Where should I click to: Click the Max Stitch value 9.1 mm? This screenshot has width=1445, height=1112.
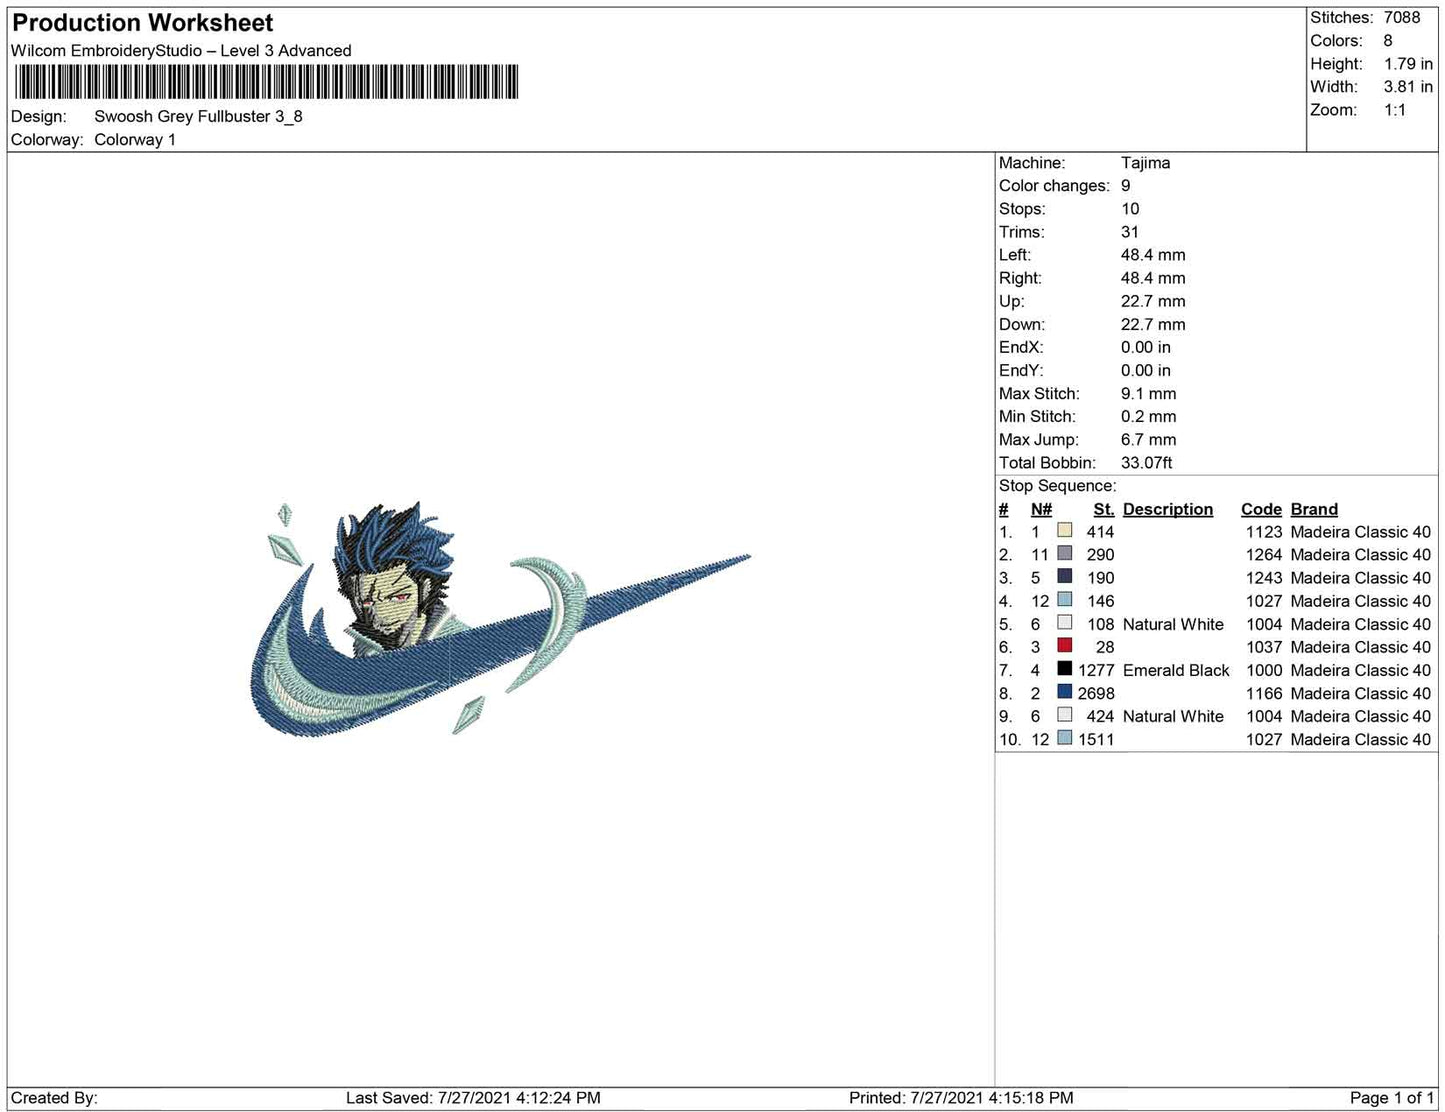[1149, 394]
